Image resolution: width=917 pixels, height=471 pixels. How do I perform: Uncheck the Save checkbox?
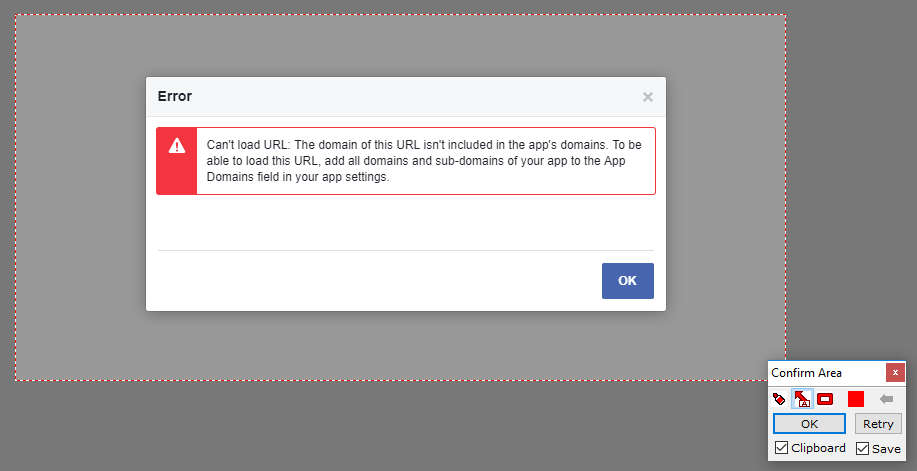click(x=863, y=448)
